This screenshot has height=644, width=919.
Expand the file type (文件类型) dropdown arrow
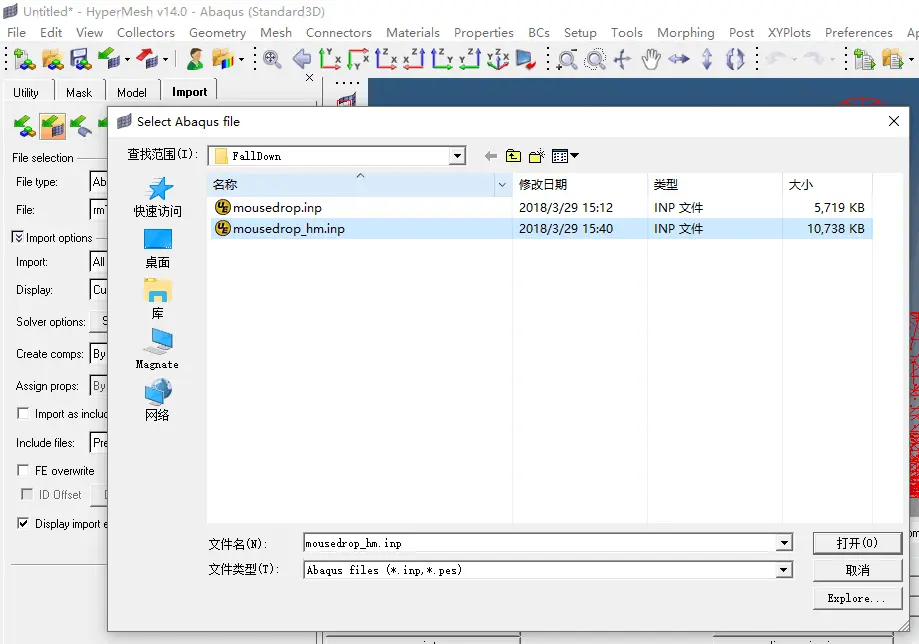(x=784, y=570)
